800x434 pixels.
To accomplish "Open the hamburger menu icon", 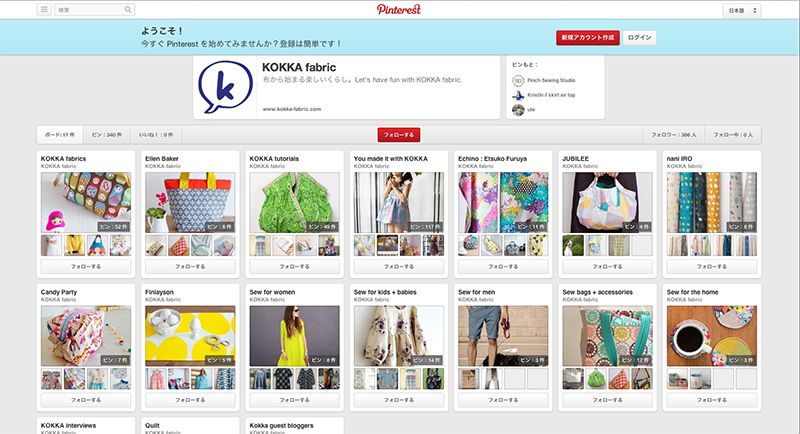I will pyautogui.click(x=44, y=10).
